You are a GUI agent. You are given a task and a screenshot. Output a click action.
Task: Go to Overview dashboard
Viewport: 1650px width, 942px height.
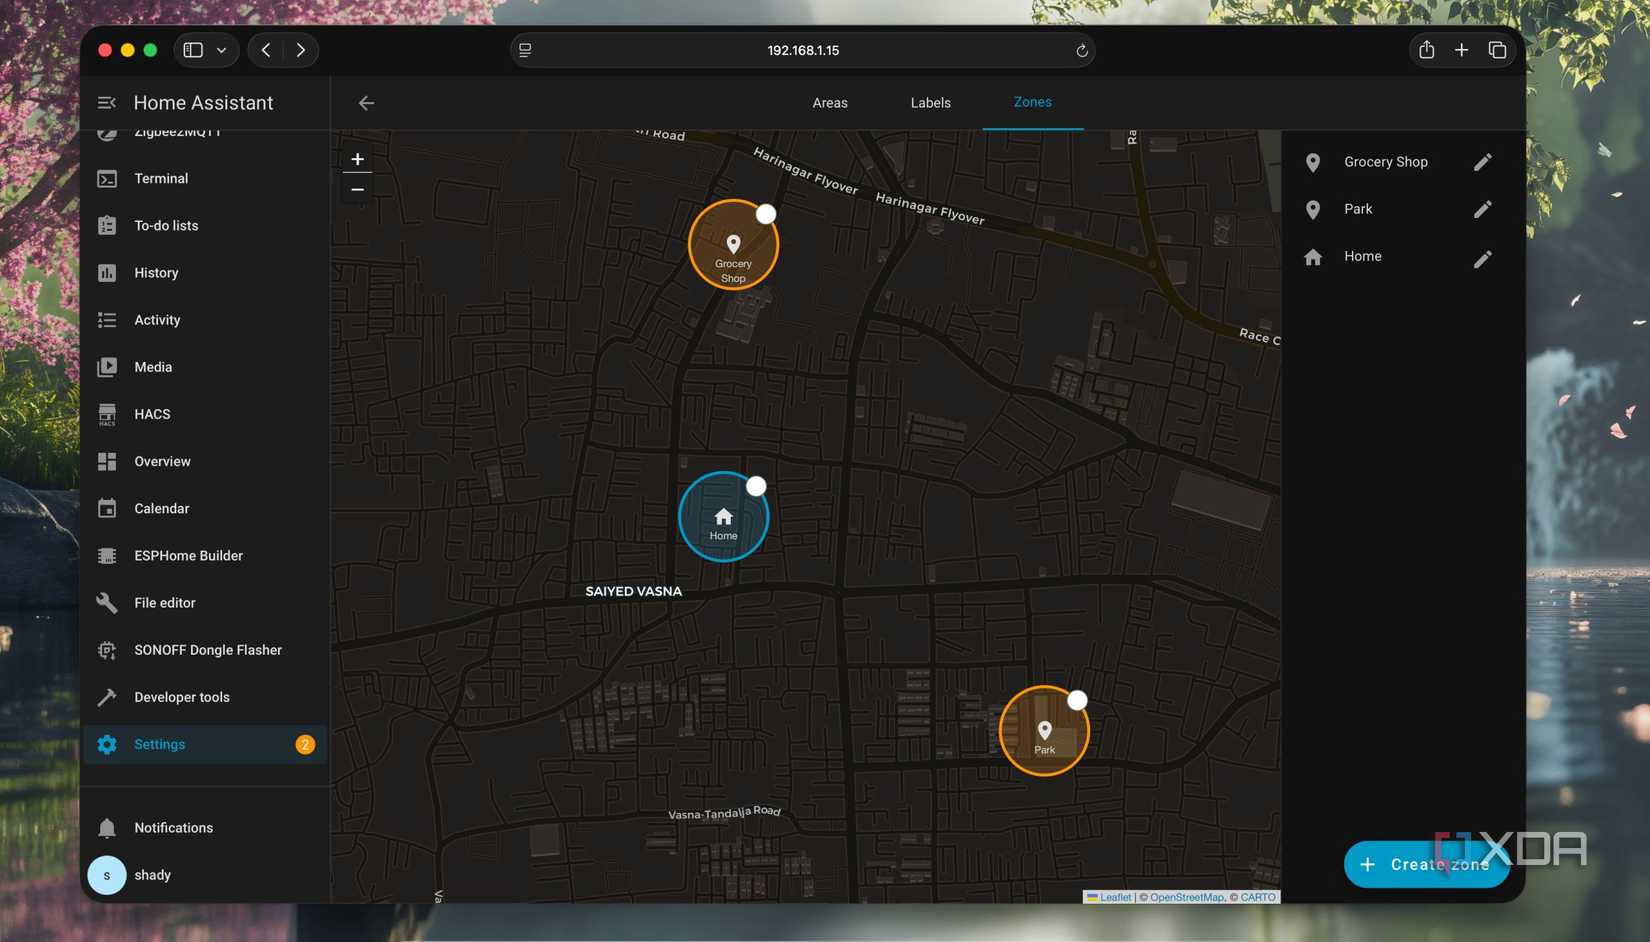click(x=204, y=461)
